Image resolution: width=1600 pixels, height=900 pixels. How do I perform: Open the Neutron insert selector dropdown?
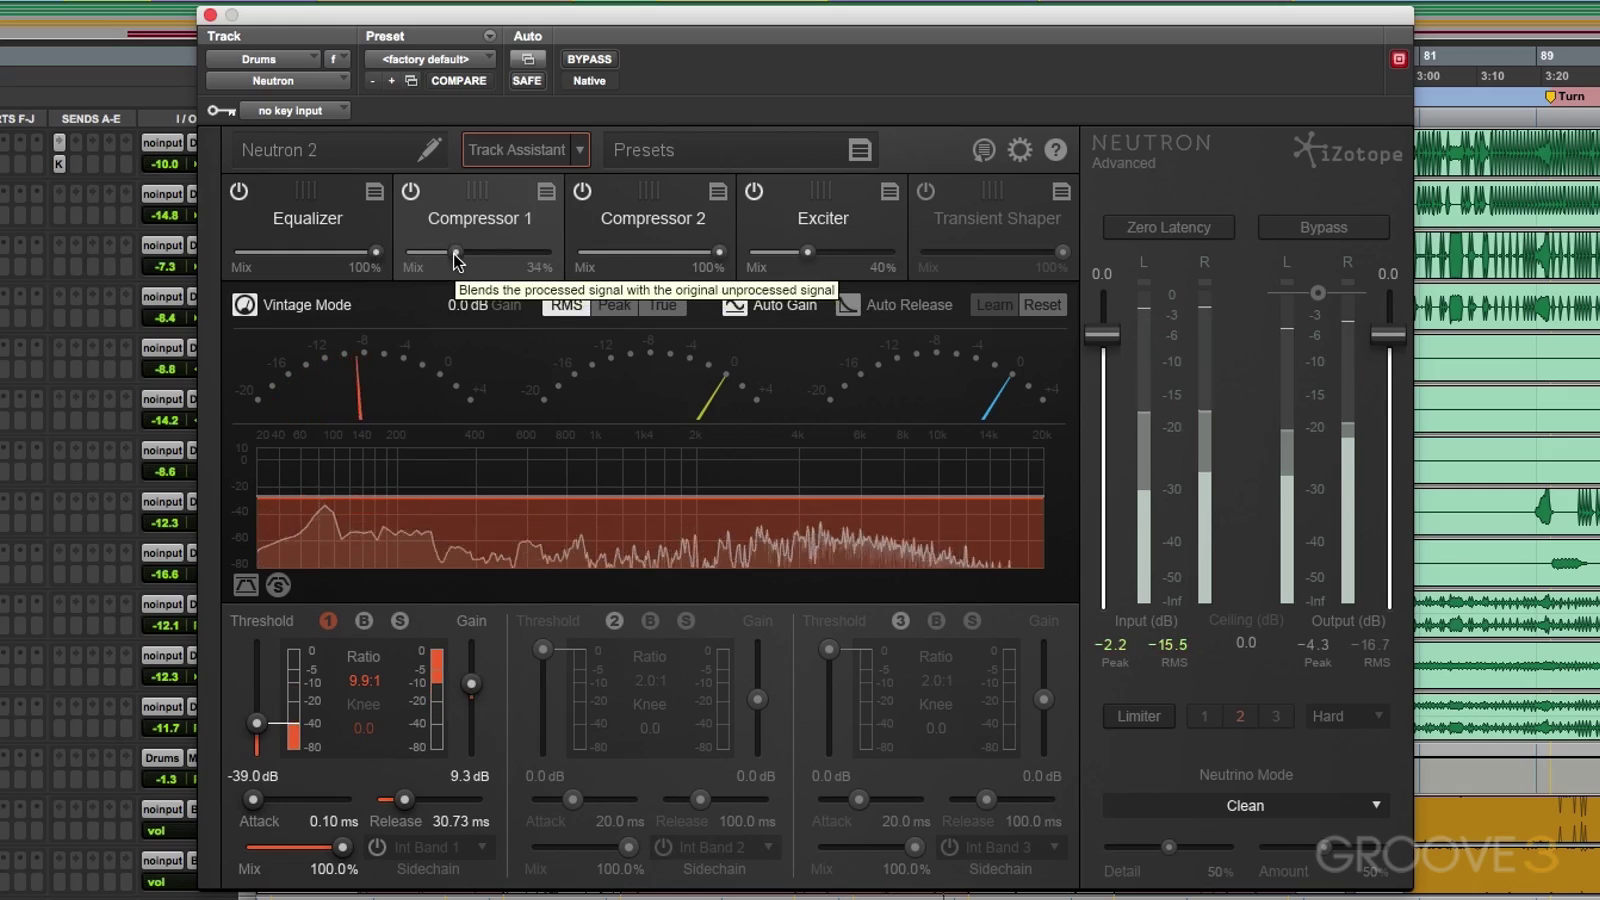[278, 81]
